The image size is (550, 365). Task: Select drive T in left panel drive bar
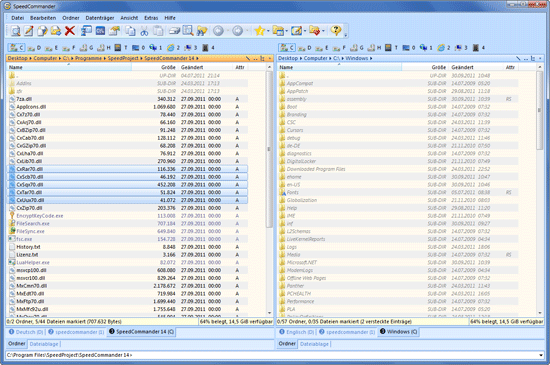pos(121,47)
